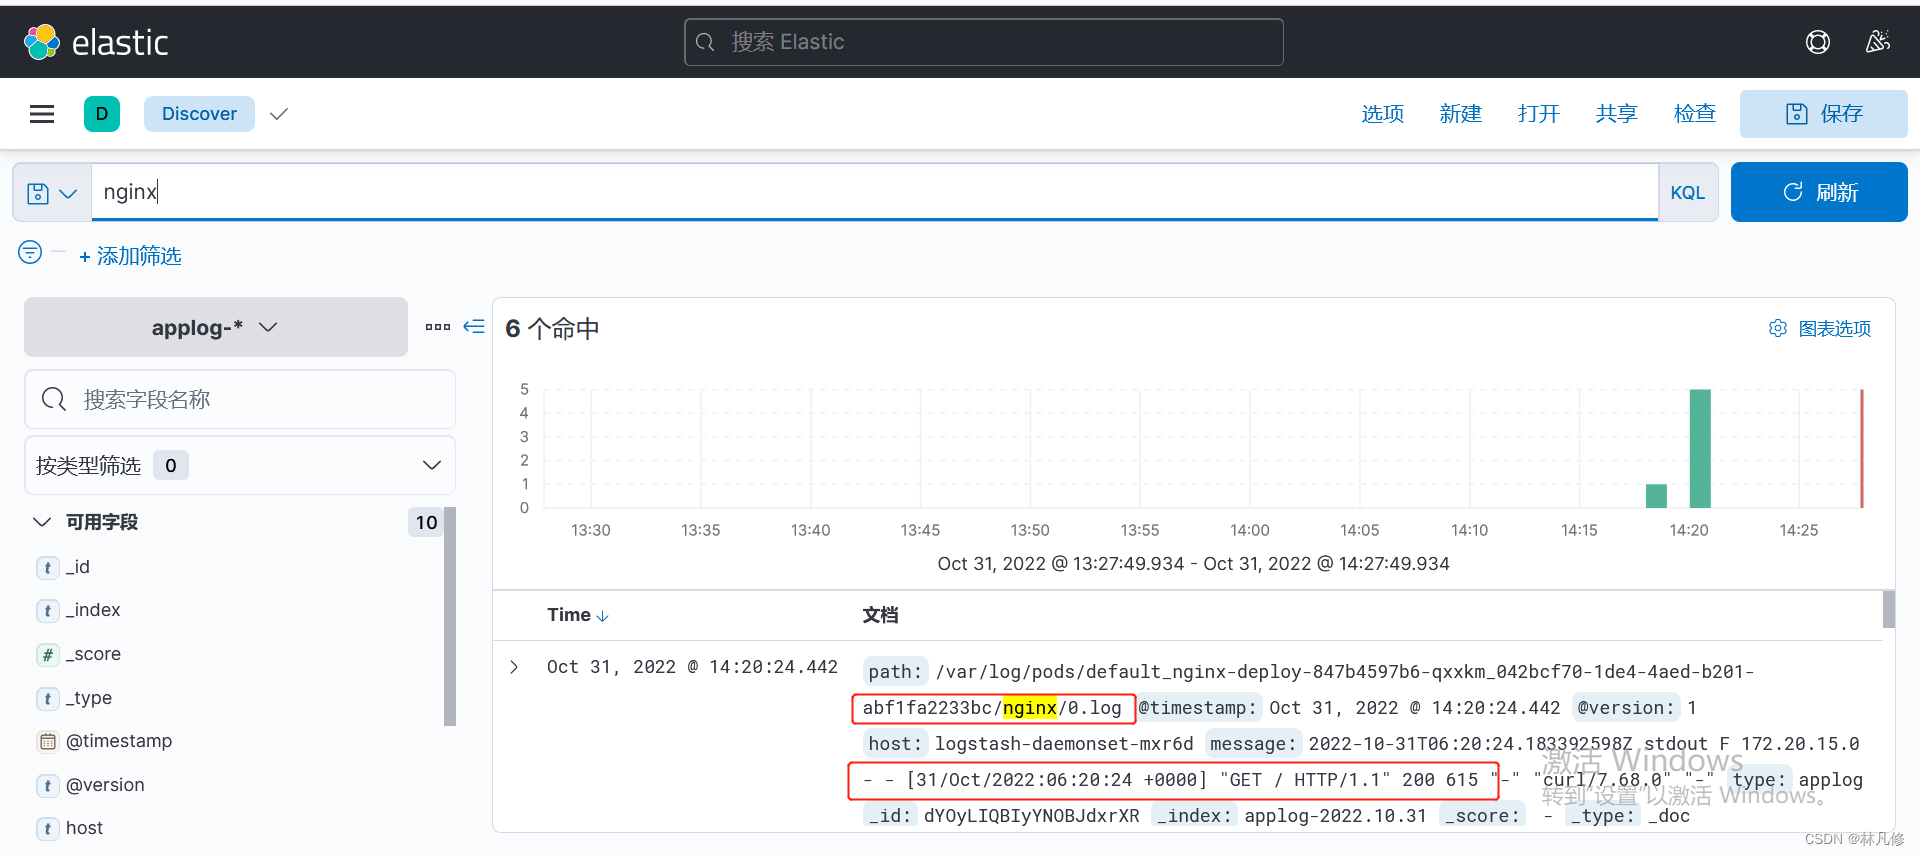
Task: Click the 打开 menu item
Action: click(1539, 114)
